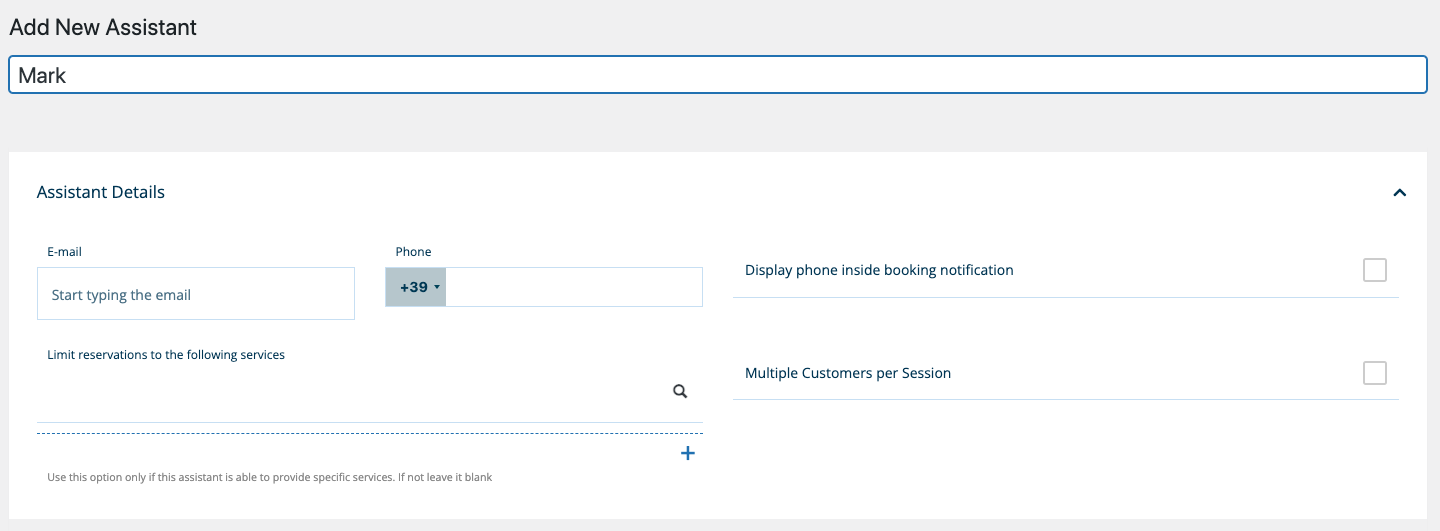This screenshot has height=531, width=1440.
Task: Click into the phone number text box
Action: [x=573, y=287]
